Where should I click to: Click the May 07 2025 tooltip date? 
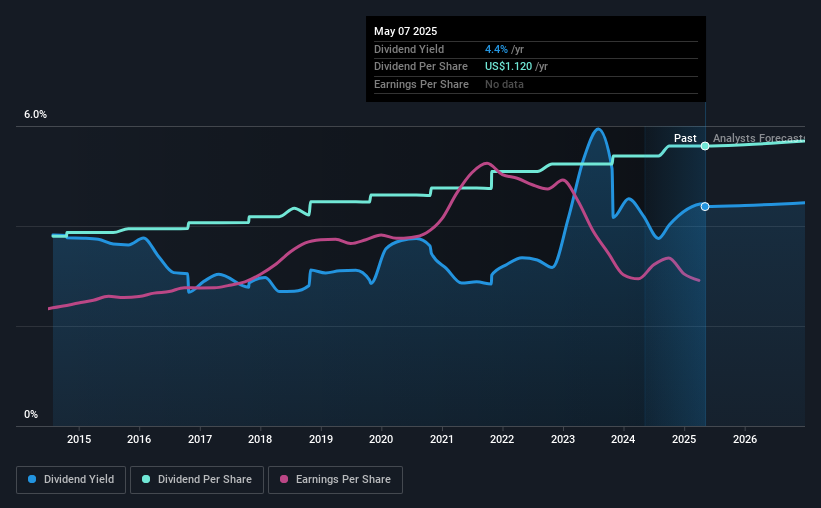pyautogui.click(x=405, y=31)
